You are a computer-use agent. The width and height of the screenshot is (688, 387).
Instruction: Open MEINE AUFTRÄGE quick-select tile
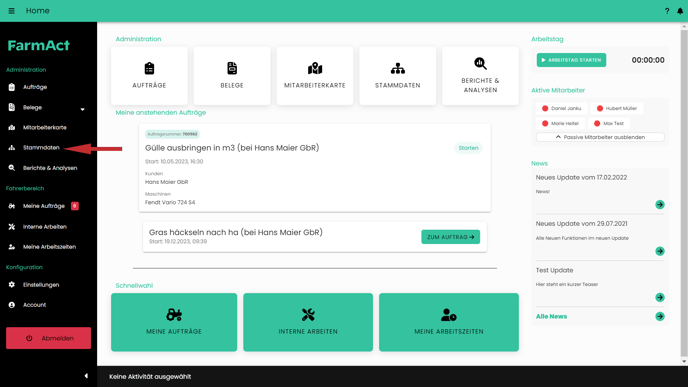click(174, 322)
